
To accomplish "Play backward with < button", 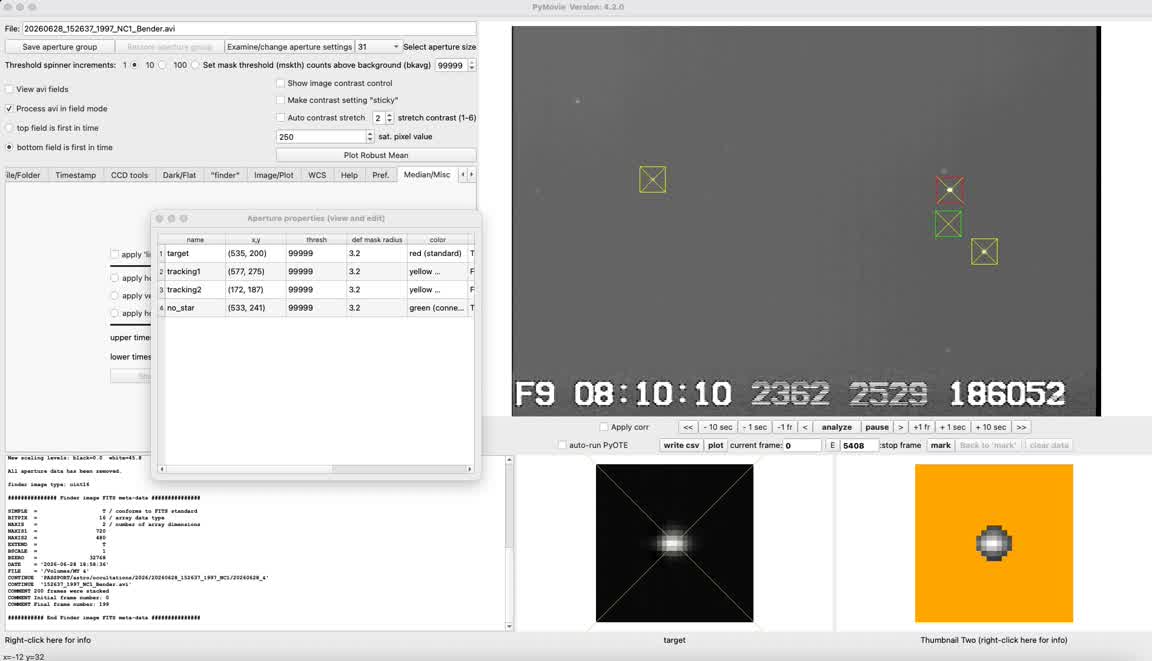I will (x=804, y=427).
